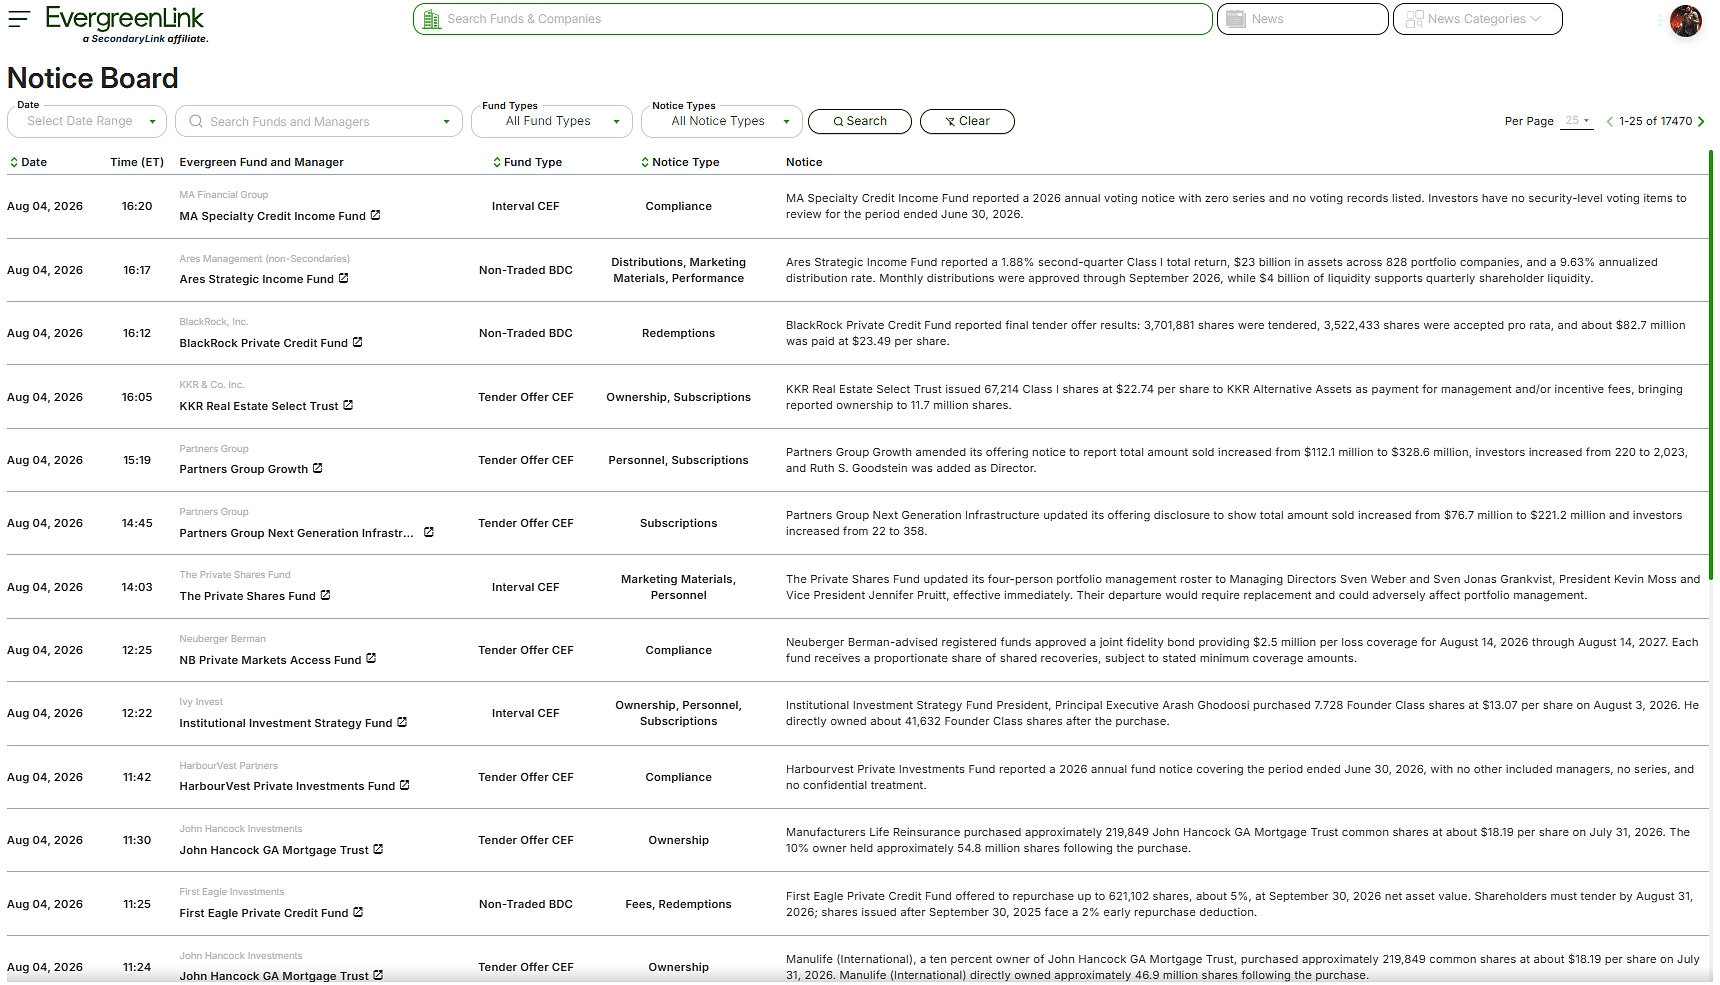Image resolution: width=1720 pixels, height=985 pixels.
Task: Click the 'Time (ET)' column header
Action: tap(137, 162)
